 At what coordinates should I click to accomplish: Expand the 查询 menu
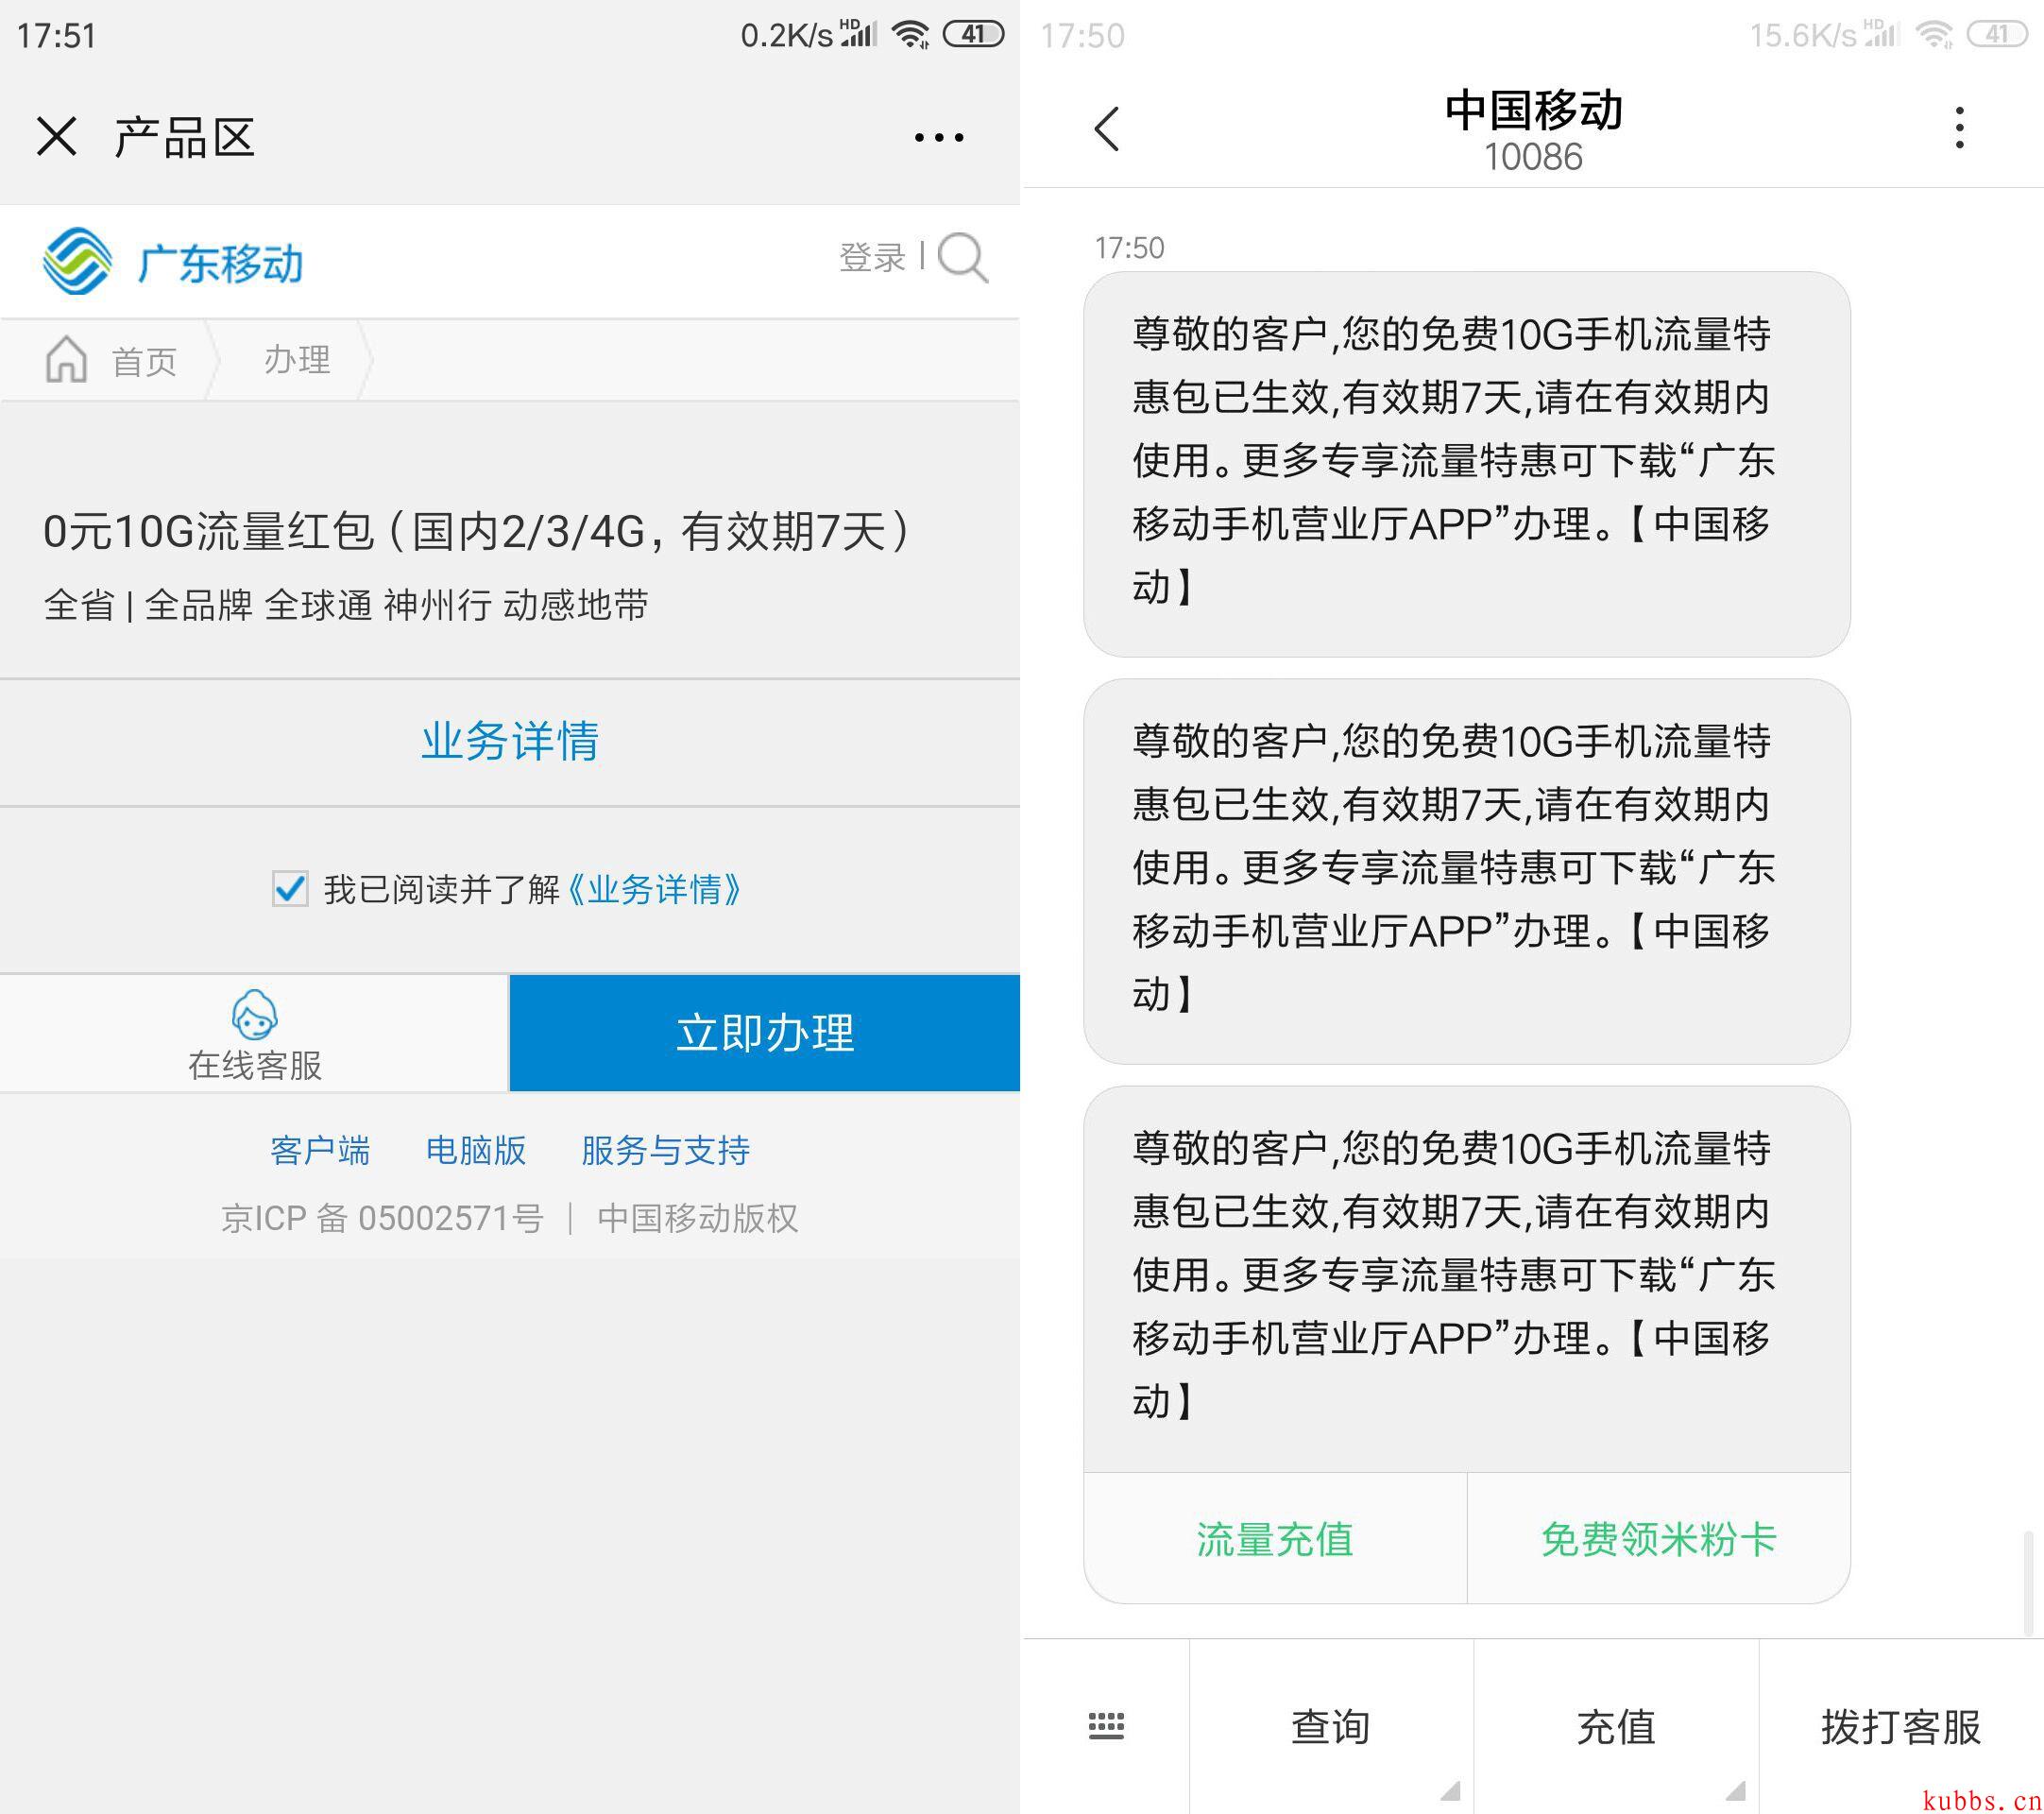point(1331,1727)
